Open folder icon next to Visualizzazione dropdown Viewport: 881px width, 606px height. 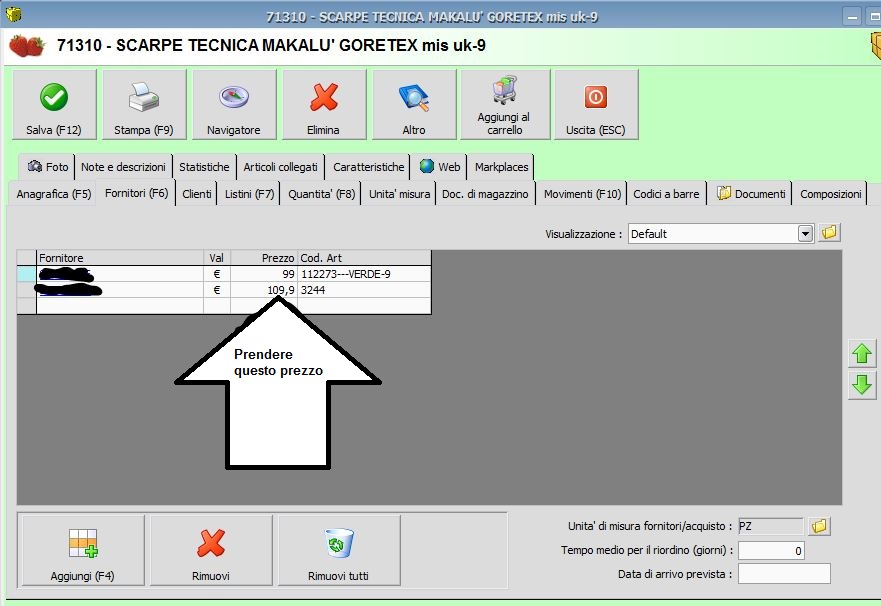click(829, 233)
